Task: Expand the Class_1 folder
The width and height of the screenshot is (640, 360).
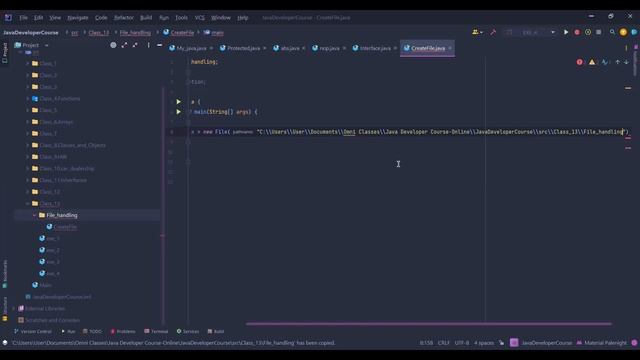Action: pyautogui.click(x=28, y=64)
